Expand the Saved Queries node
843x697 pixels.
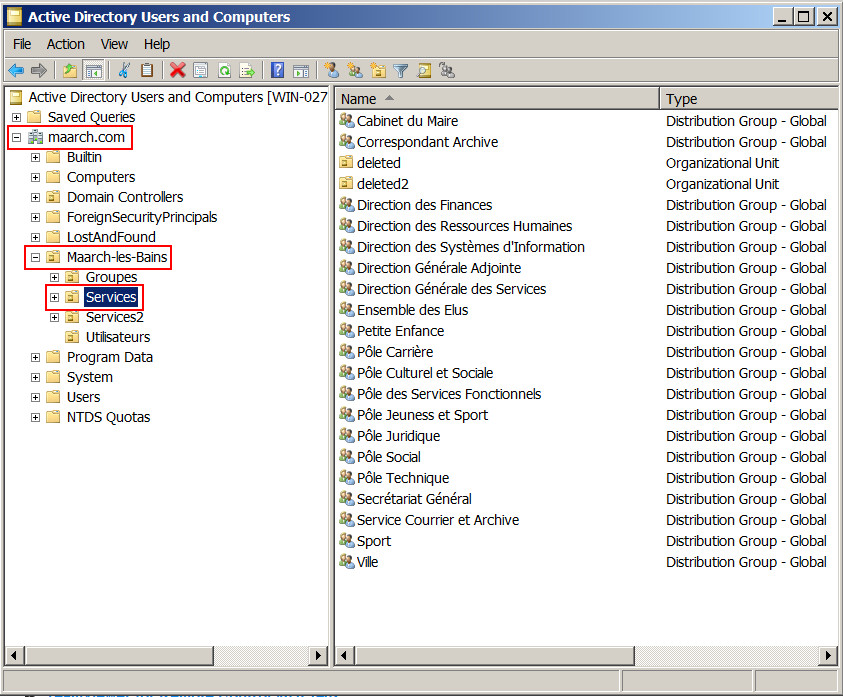(x=17, y=117)
